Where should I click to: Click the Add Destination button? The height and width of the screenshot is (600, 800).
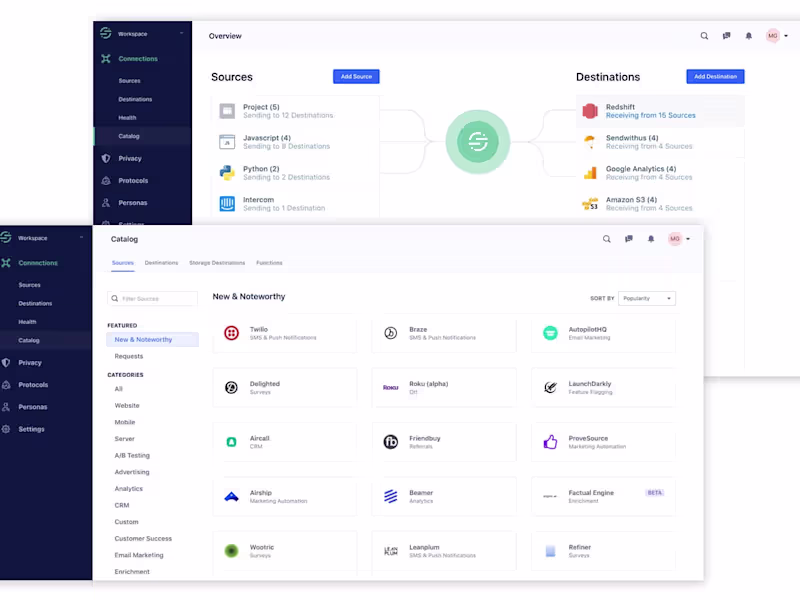click(x=715, y=77)
